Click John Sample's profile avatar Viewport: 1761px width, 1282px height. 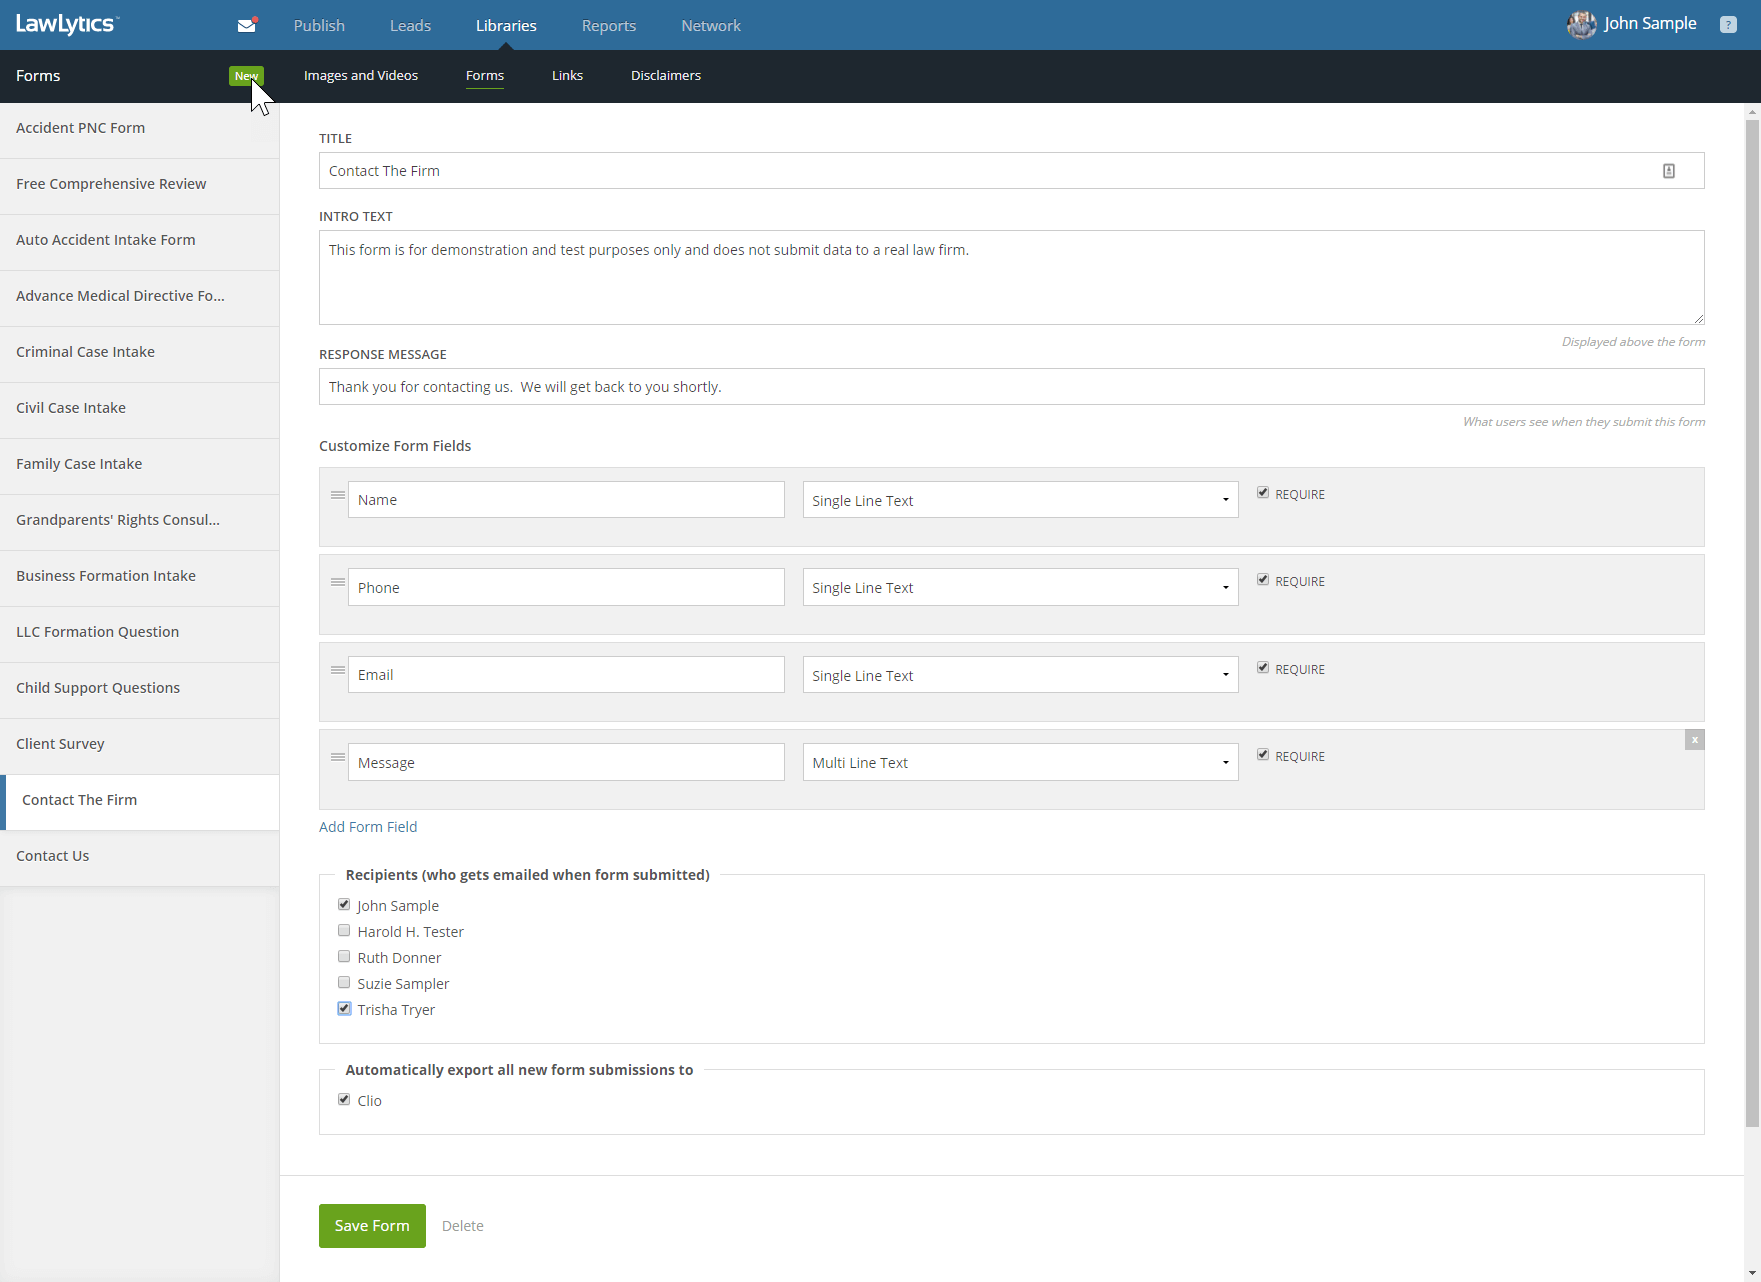tap(1581, 25)
